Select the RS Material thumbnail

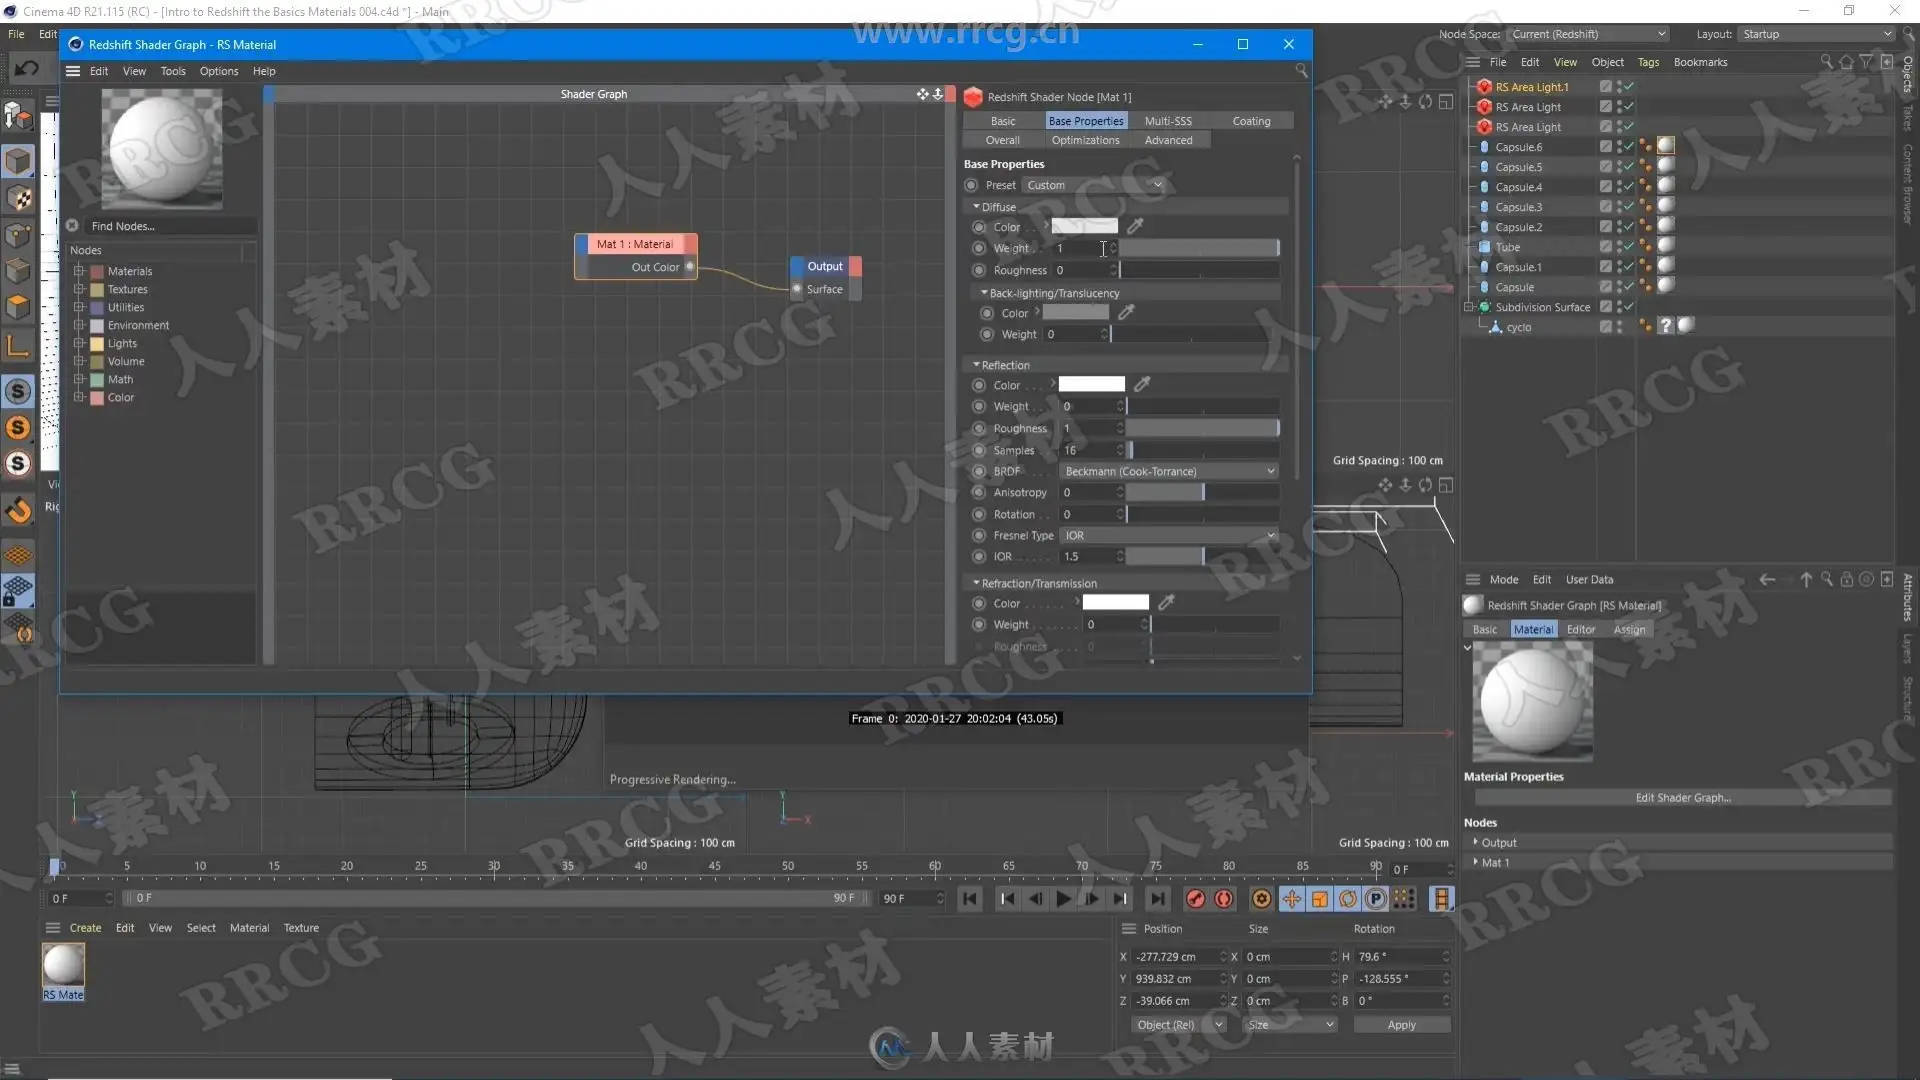(x=63, y=965)
